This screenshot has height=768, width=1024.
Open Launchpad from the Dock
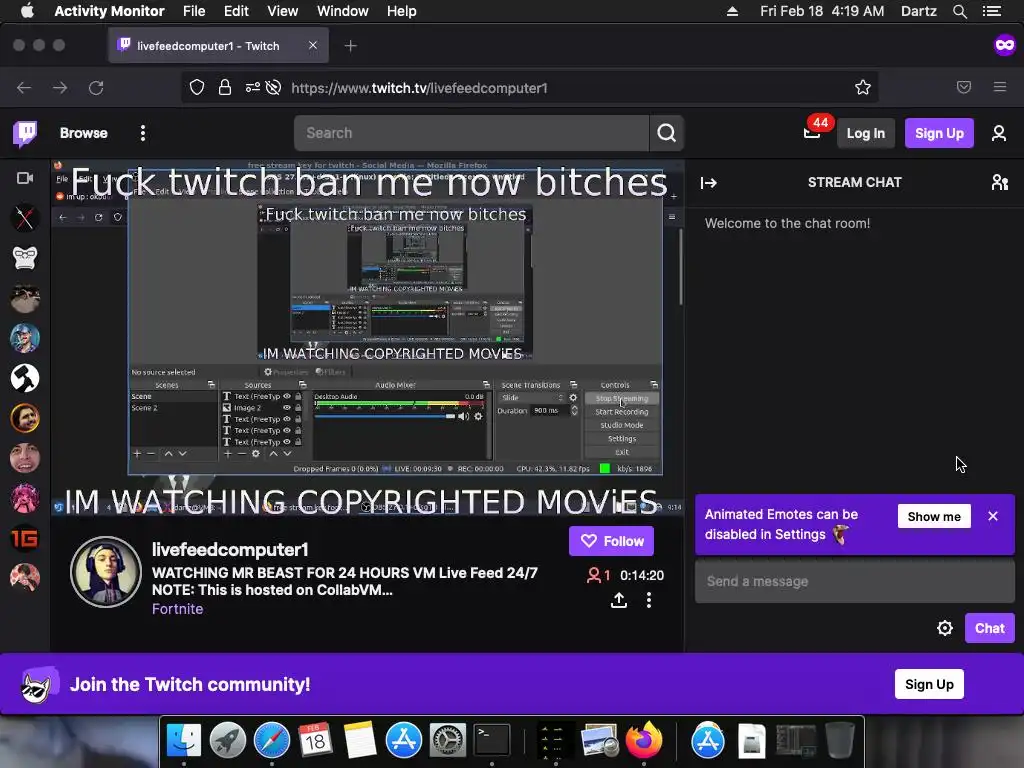[x=228, y=740]
